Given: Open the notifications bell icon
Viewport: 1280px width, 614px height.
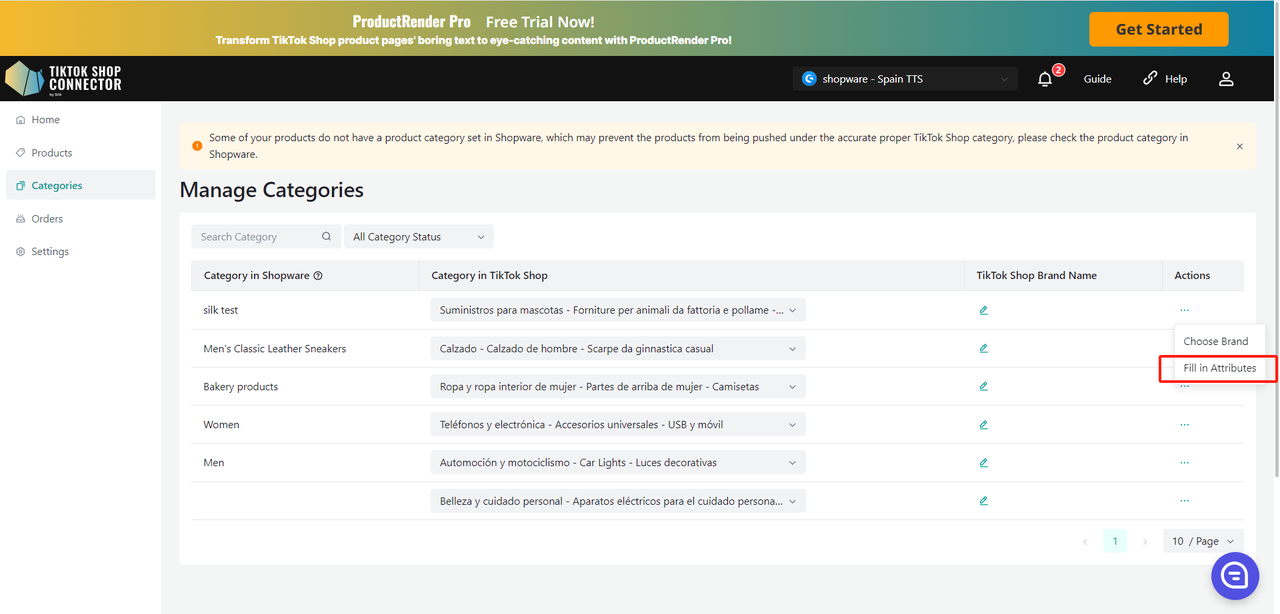Looking at the screenshot, I should 1045,79.
